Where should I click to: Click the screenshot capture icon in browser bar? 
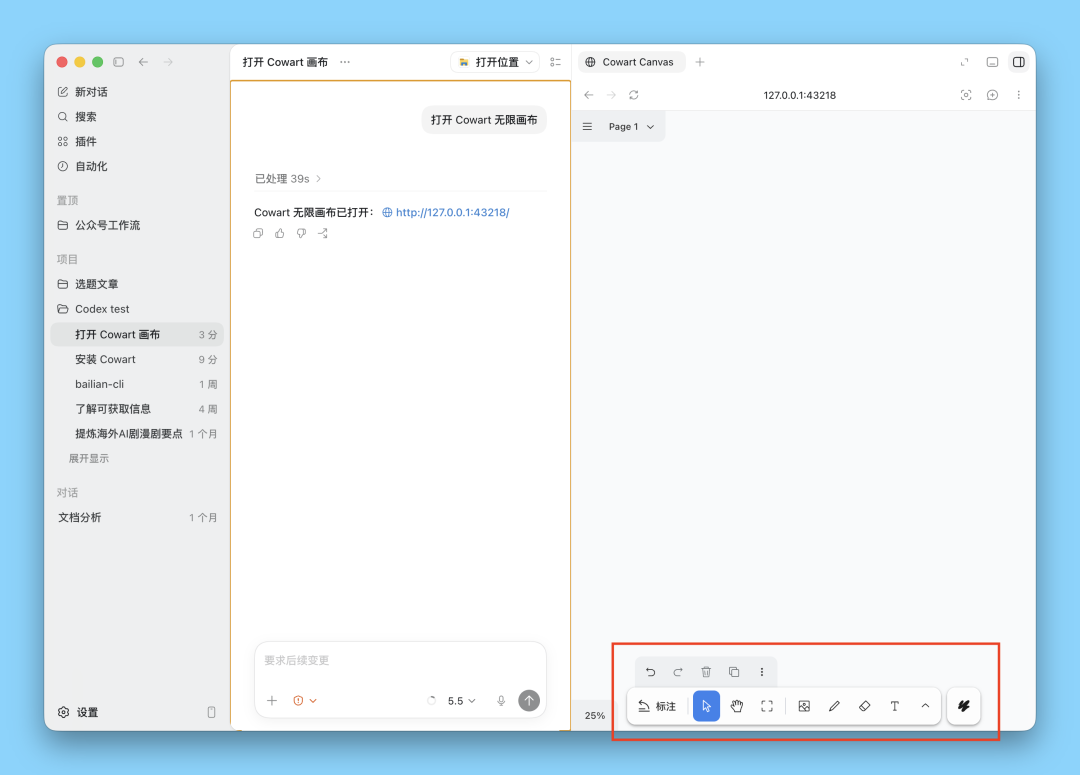click(966, 95)
